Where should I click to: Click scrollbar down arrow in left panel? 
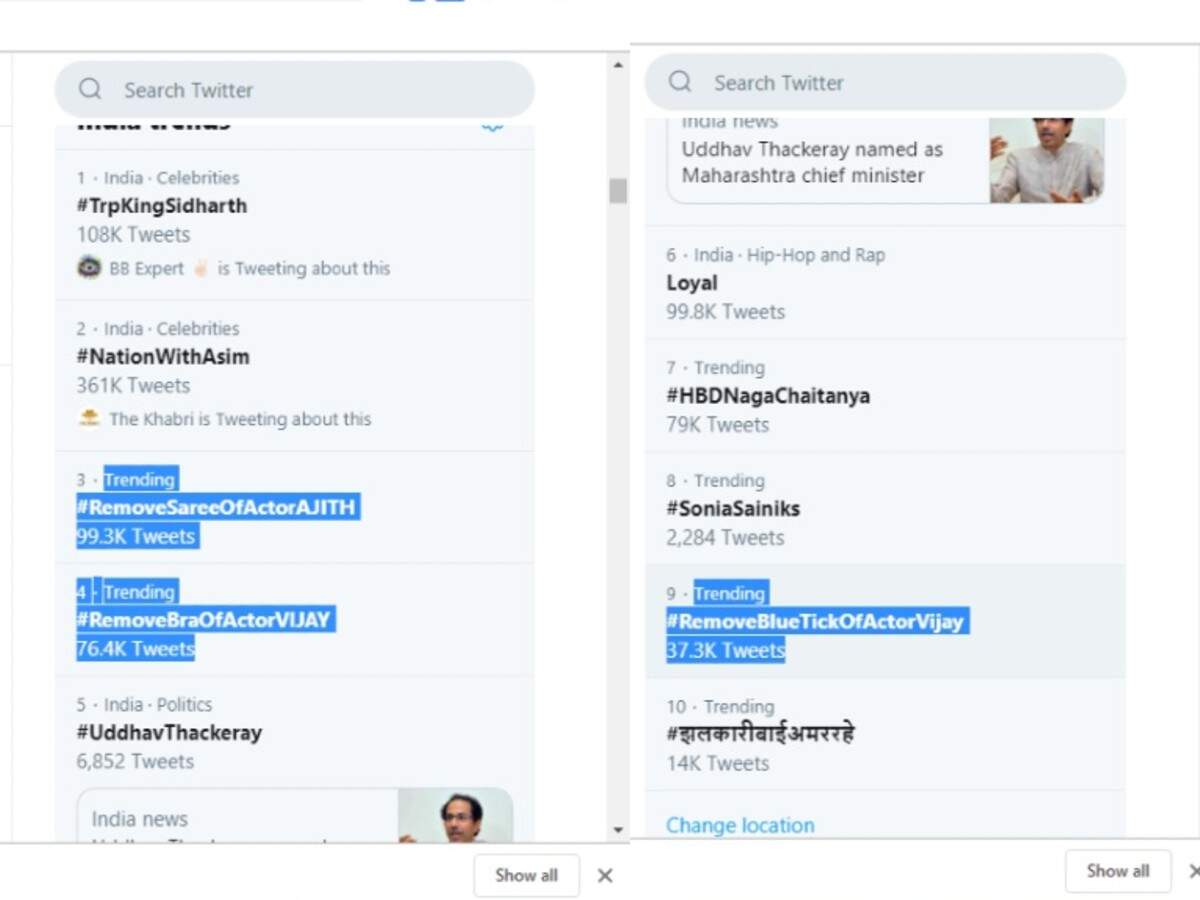(618, 830)
